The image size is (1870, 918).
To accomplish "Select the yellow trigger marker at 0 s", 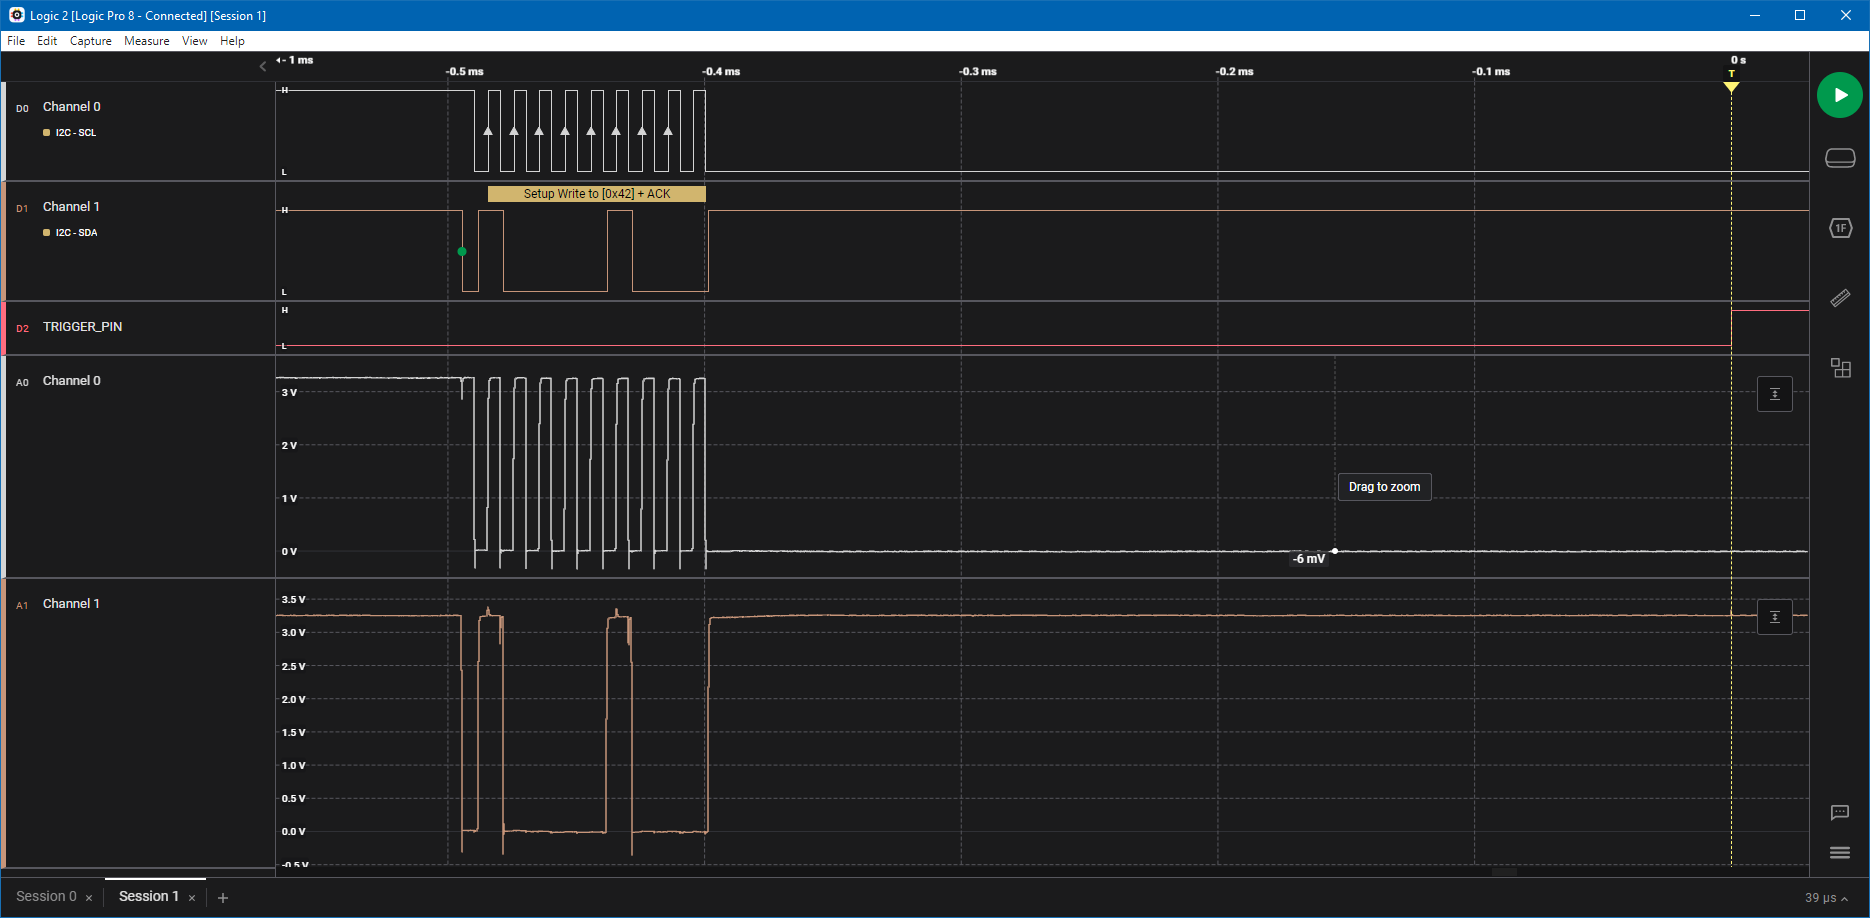I will click(1731, 88).
